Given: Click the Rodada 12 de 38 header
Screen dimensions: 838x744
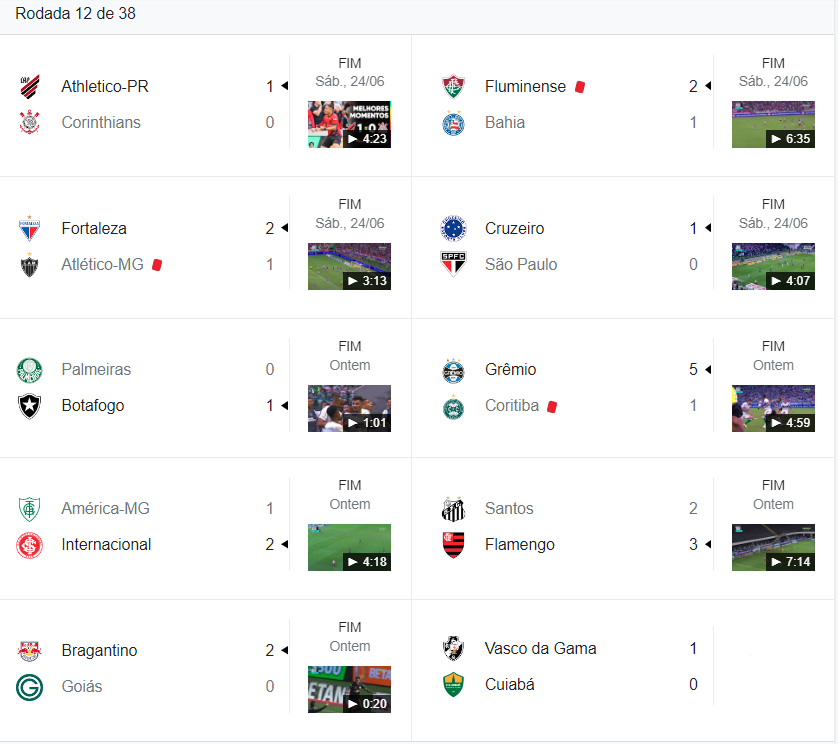Looking at the screenshot, I should [76, 14].
